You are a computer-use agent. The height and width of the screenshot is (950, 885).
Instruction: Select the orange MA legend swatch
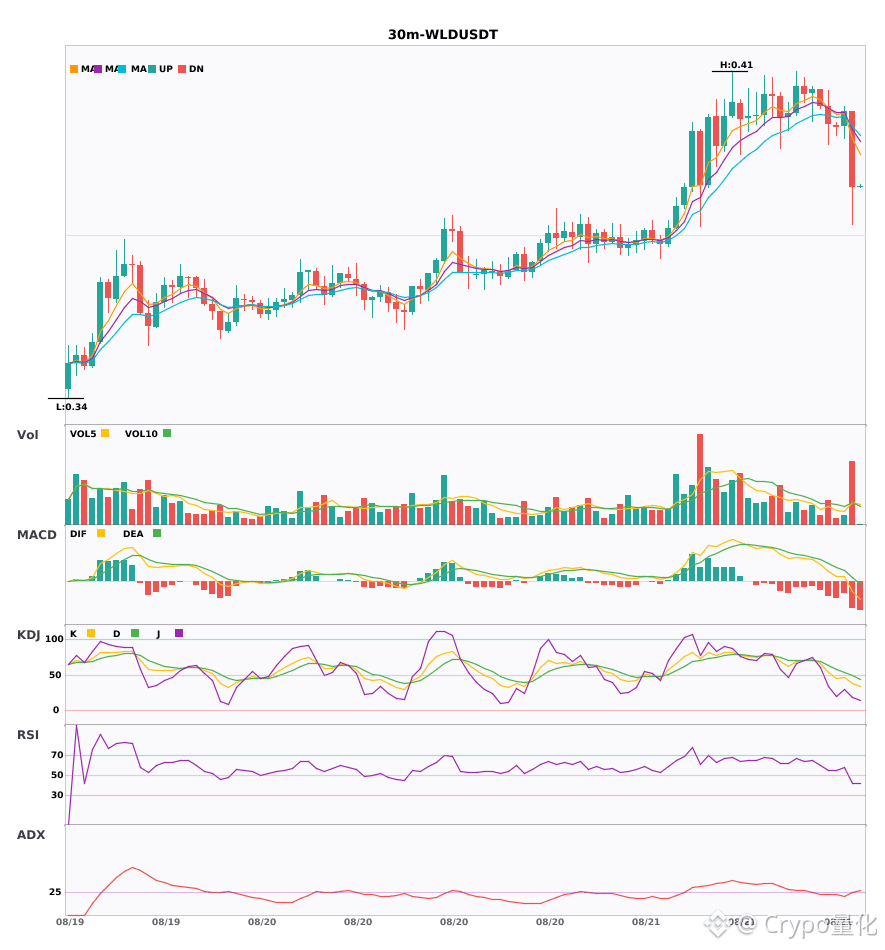(74, 69)
